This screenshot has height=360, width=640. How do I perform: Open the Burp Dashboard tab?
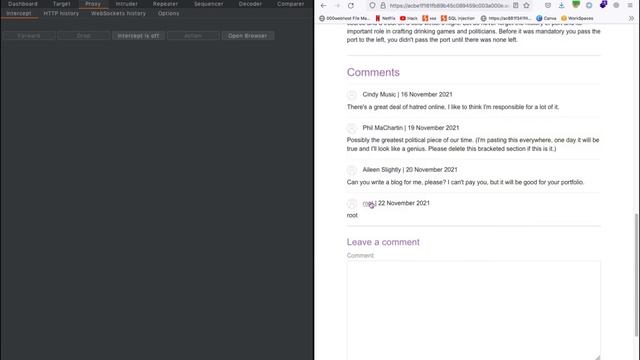tap(23, 4)
